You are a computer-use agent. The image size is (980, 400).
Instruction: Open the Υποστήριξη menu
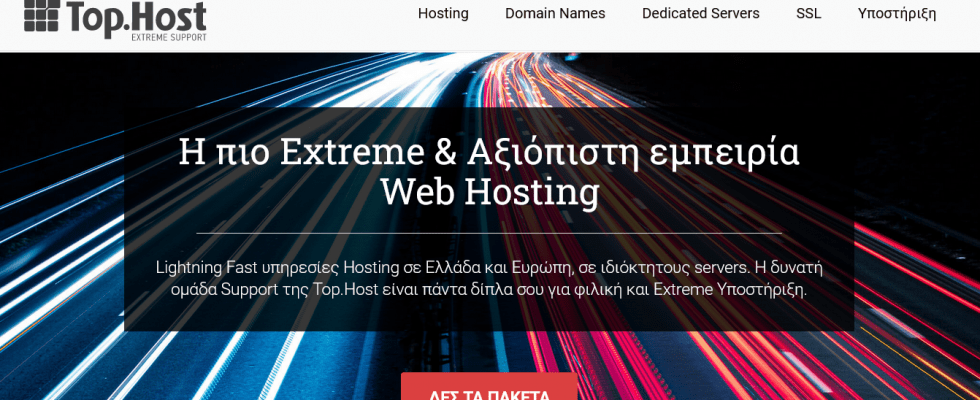click(x=897, y=14)
